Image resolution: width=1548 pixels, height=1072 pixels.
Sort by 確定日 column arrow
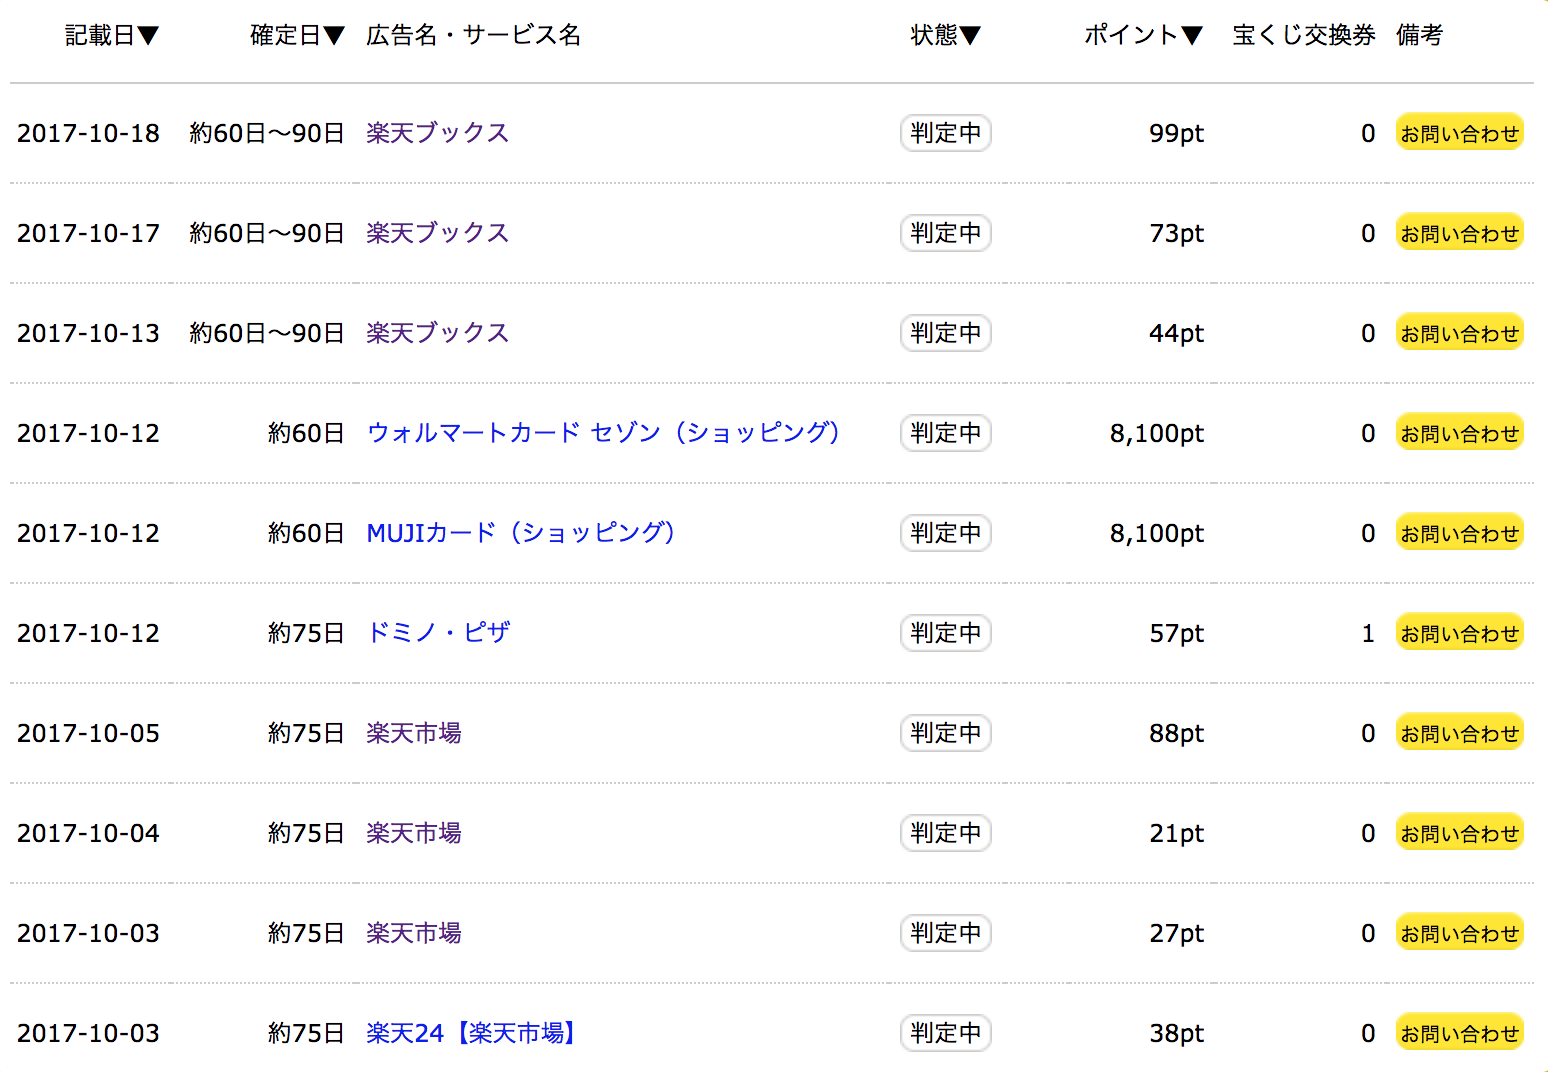pos(334,36)
